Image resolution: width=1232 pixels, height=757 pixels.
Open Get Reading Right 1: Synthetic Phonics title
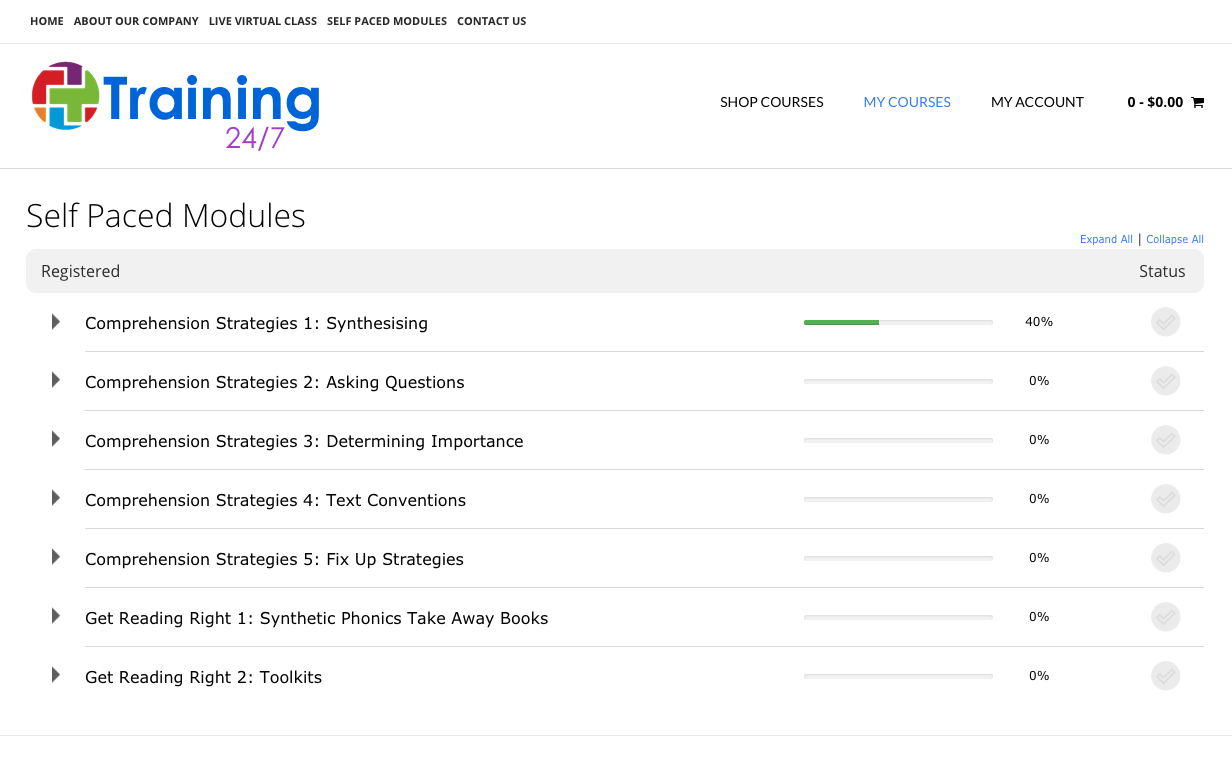[316, 618]
